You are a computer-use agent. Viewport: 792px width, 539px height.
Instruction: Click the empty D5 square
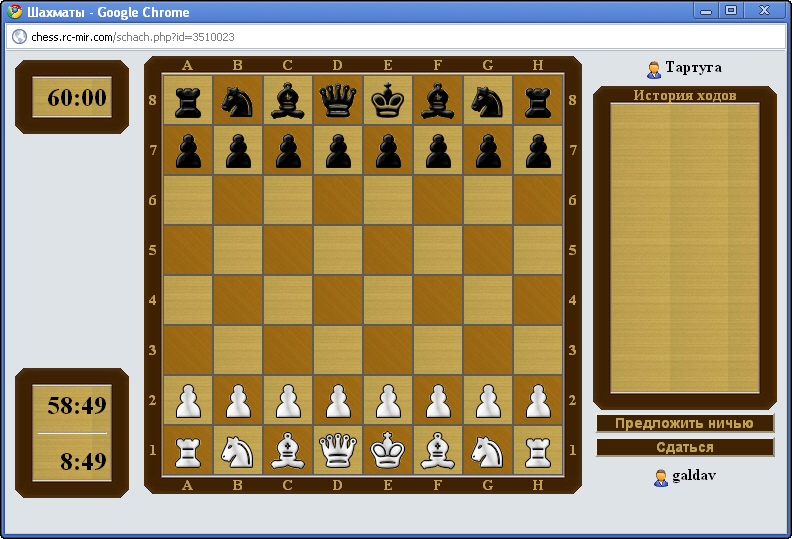coord(338,250)
